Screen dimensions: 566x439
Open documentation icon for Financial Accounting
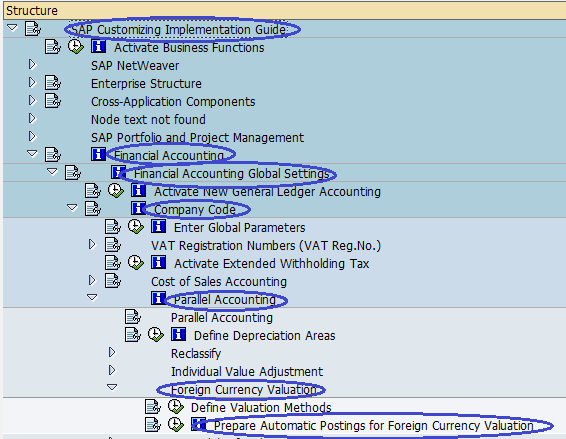tap(53, 154)
